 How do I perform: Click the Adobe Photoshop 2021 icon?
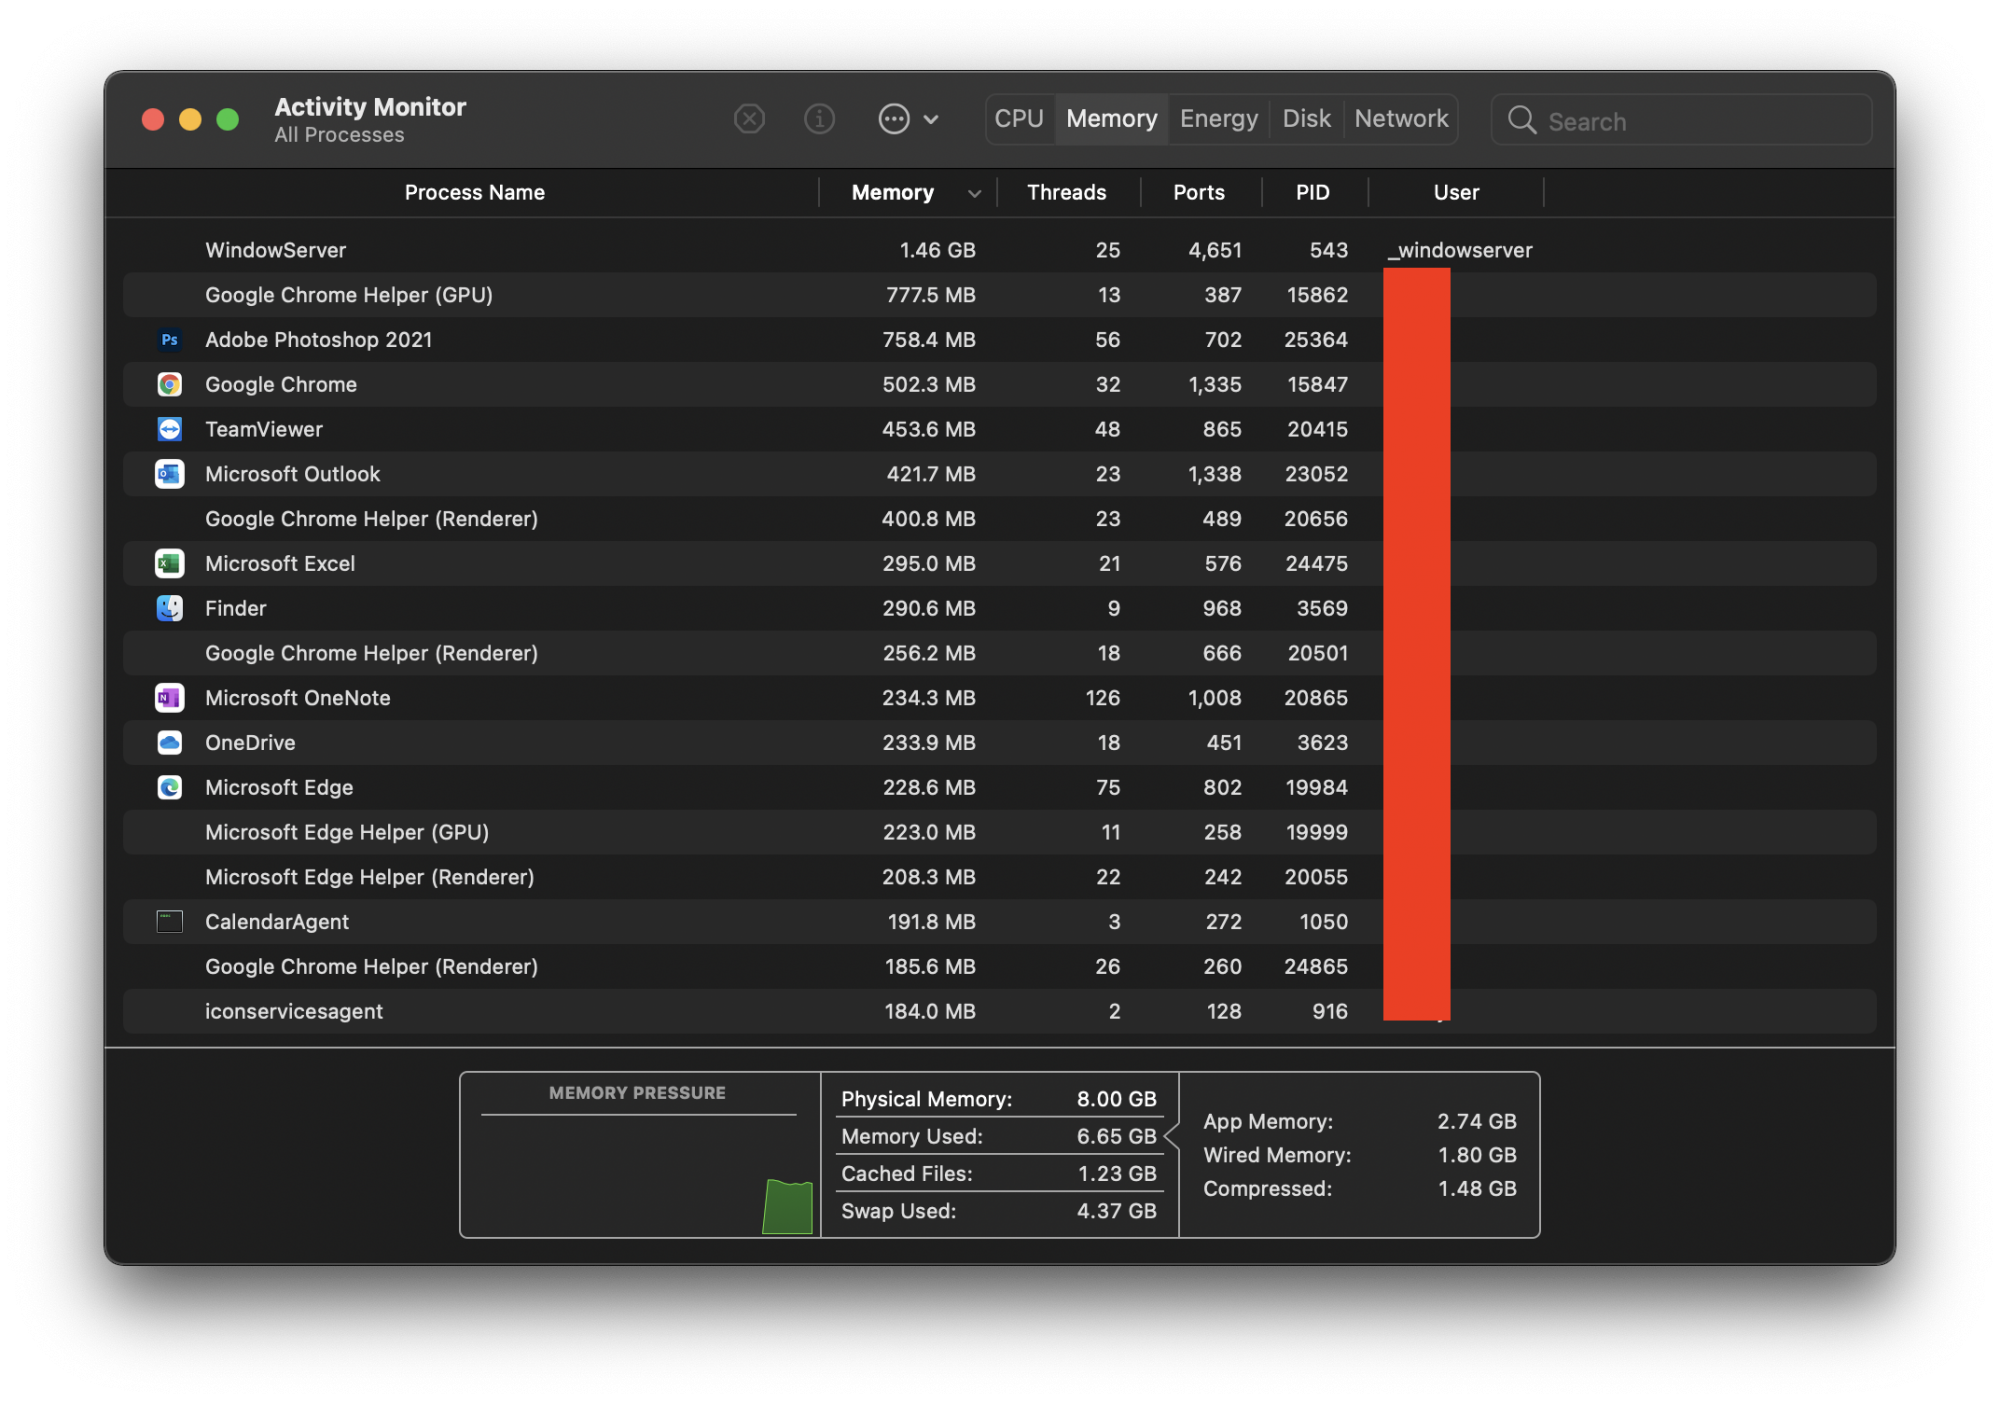point(170,340)
